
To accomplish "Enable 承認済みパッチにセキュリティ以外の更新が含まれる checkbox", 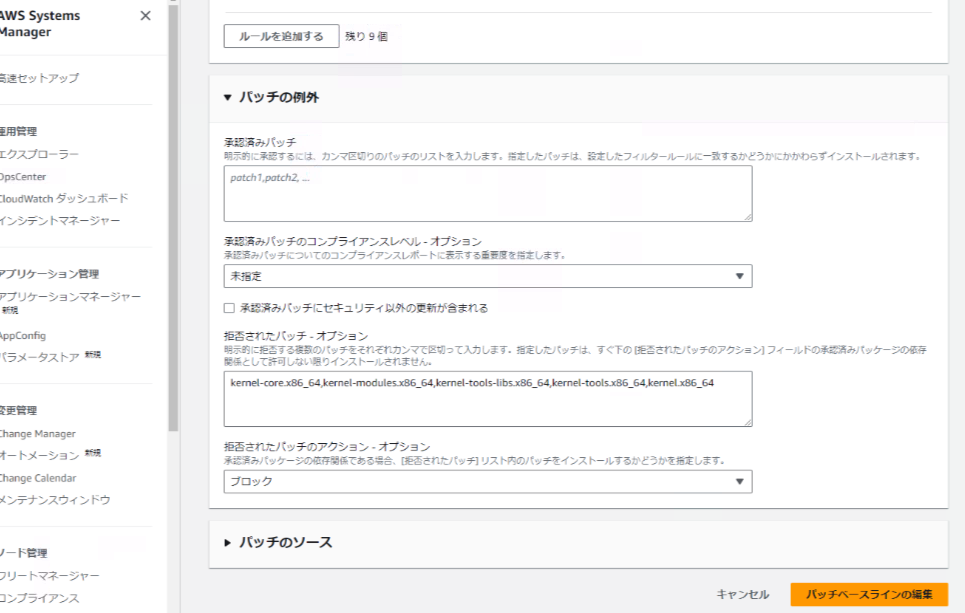I will [229, 308].
